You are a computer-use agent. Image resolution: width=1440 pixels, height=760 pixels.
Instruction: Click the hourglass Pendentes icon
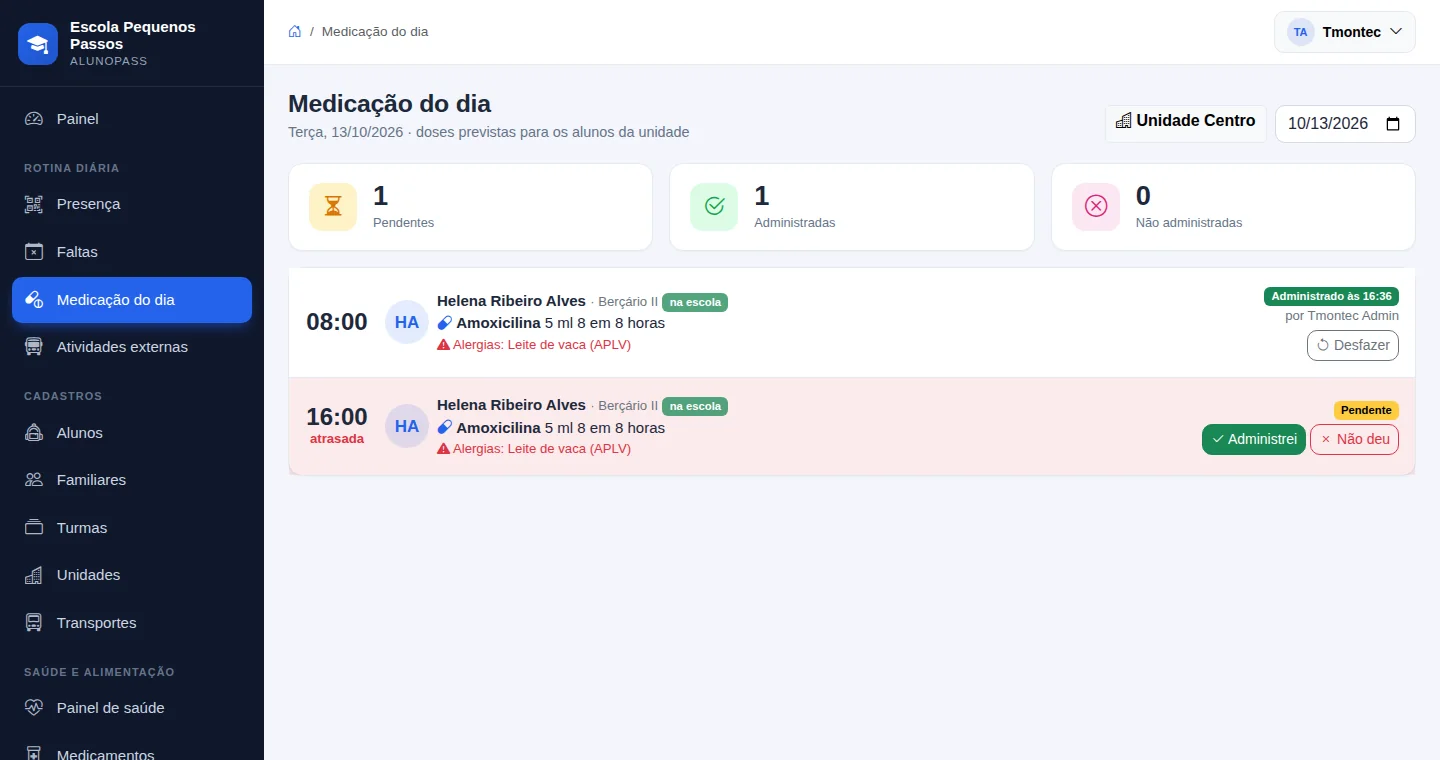333,207
